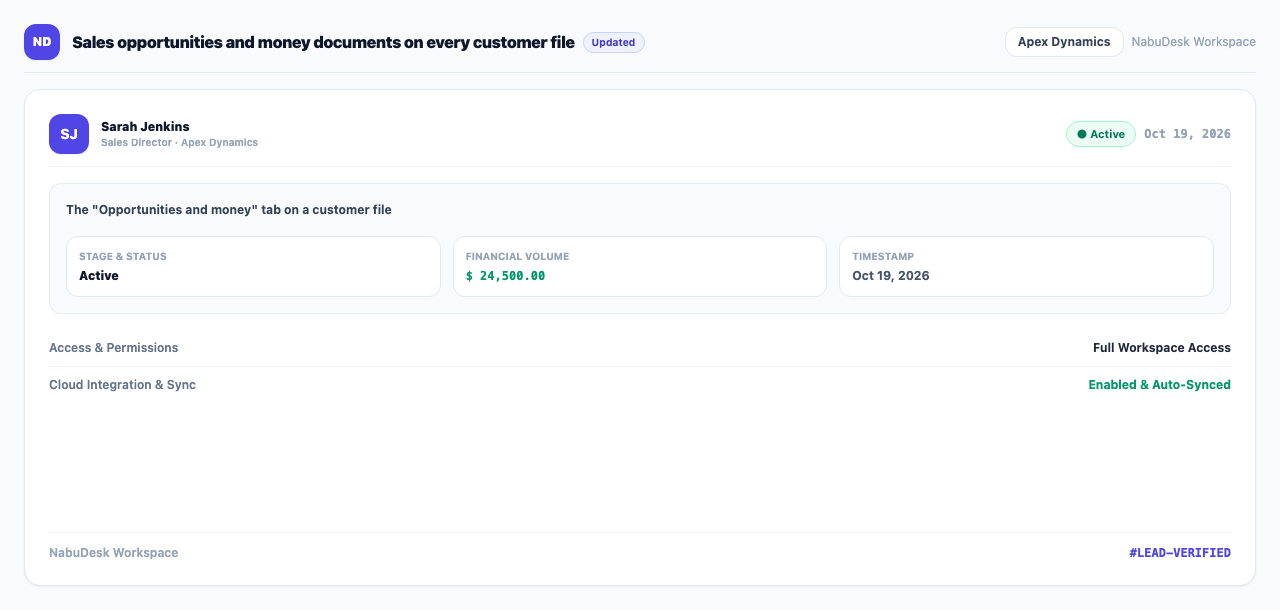
Task: Select the Sarah Jenkins name
Action: pyautogui.click(x=145, y=126)
